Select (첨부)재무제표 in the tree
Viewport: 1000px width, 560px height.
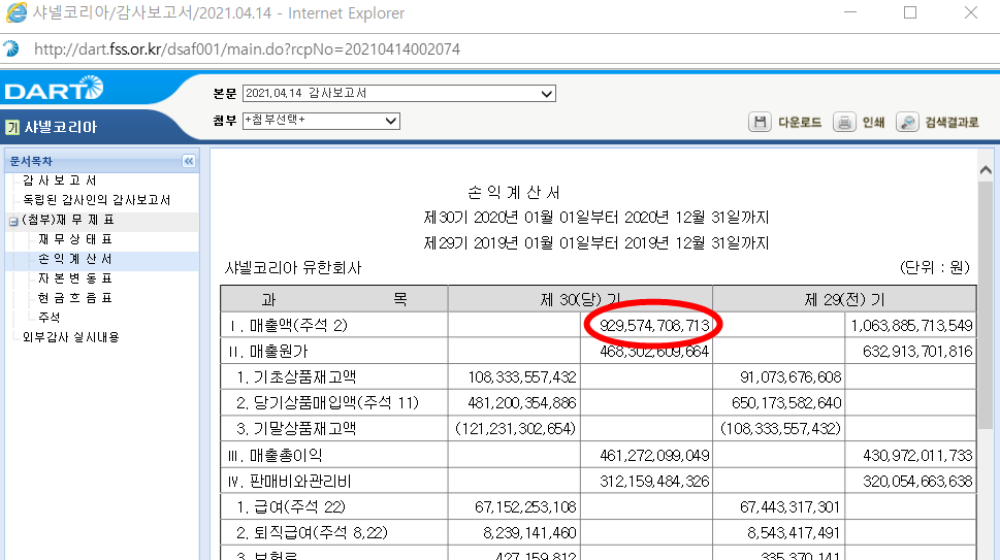pyautogui.click(x=68, y=220)
